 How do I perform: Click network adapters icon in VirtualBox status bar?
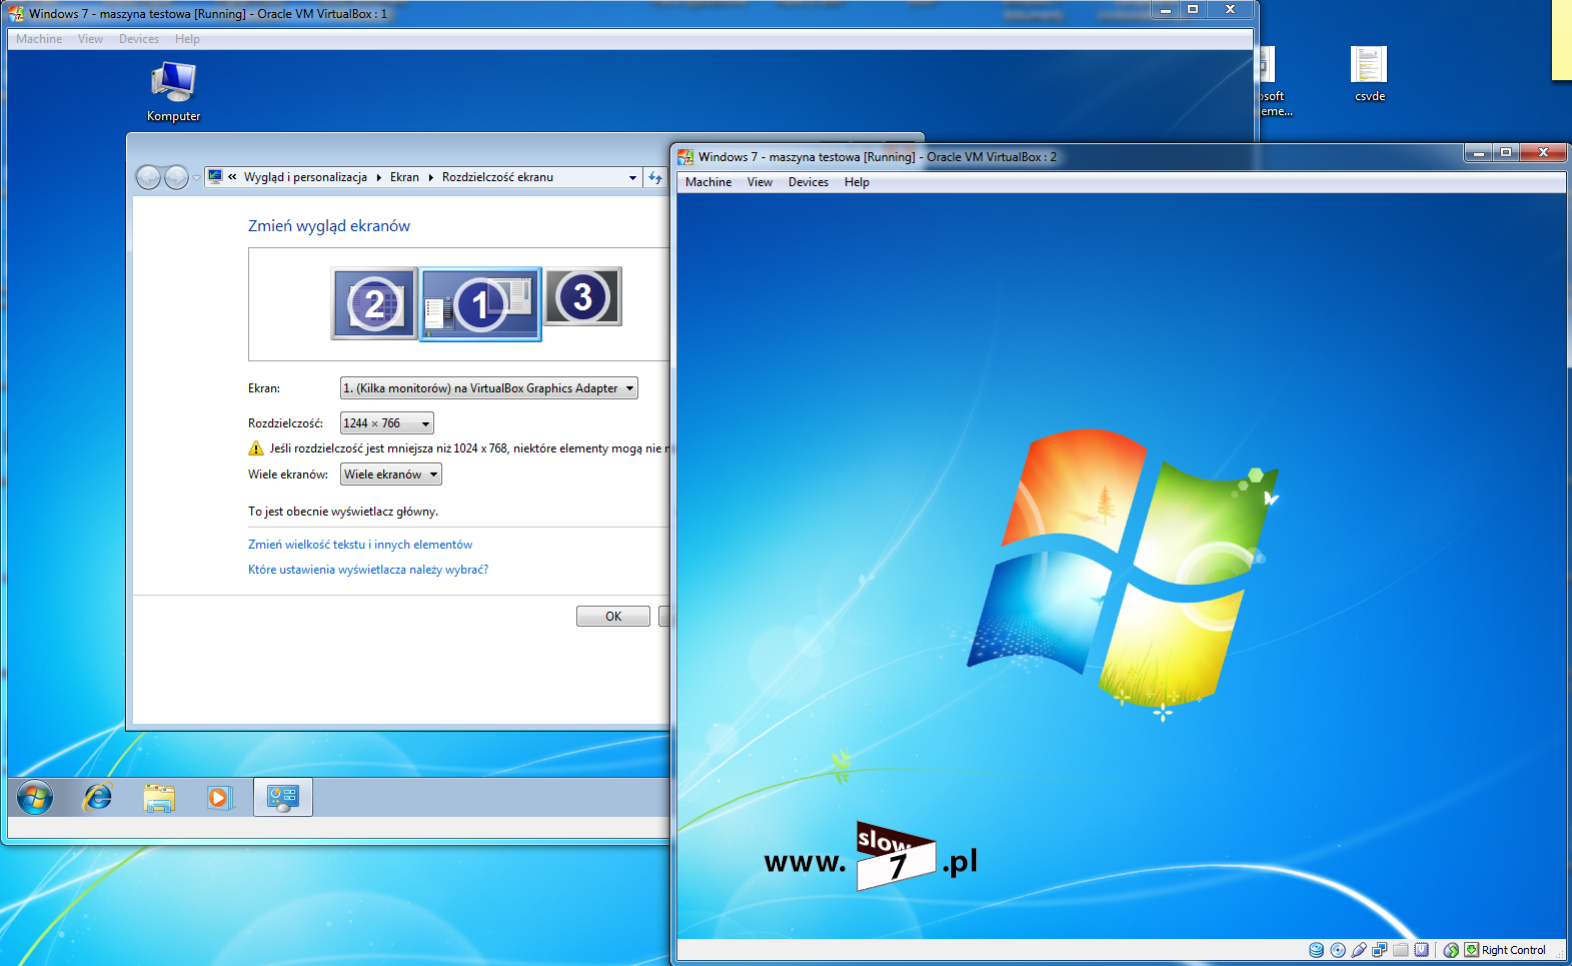[x=1380, y=950]
